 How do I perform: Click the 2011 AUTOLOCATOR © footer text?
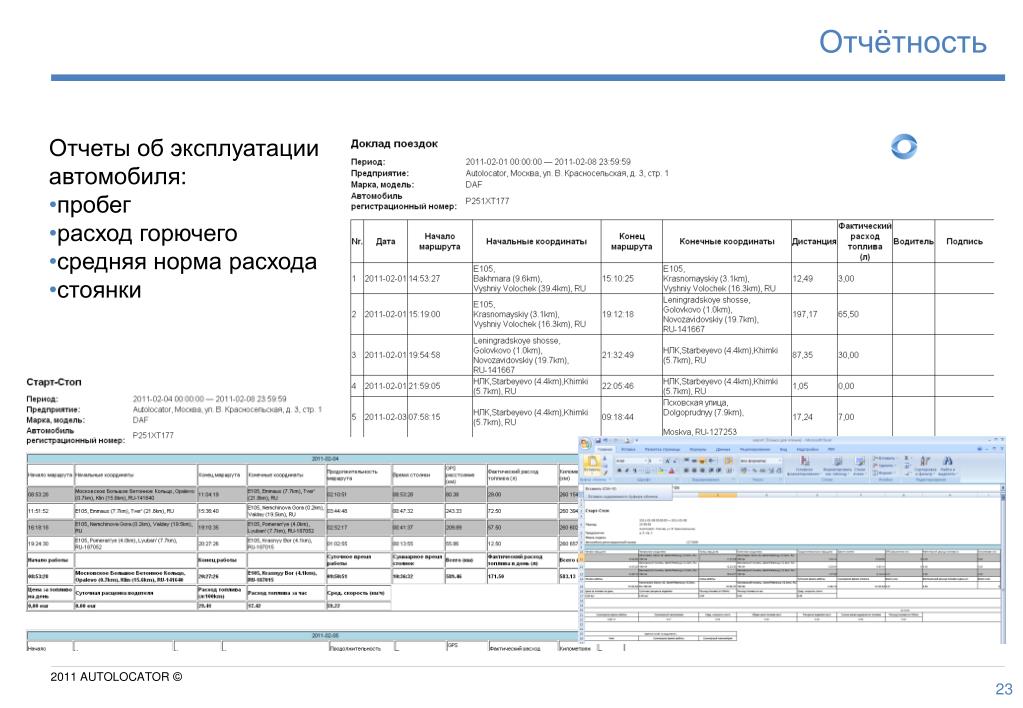tap(116, 677)
